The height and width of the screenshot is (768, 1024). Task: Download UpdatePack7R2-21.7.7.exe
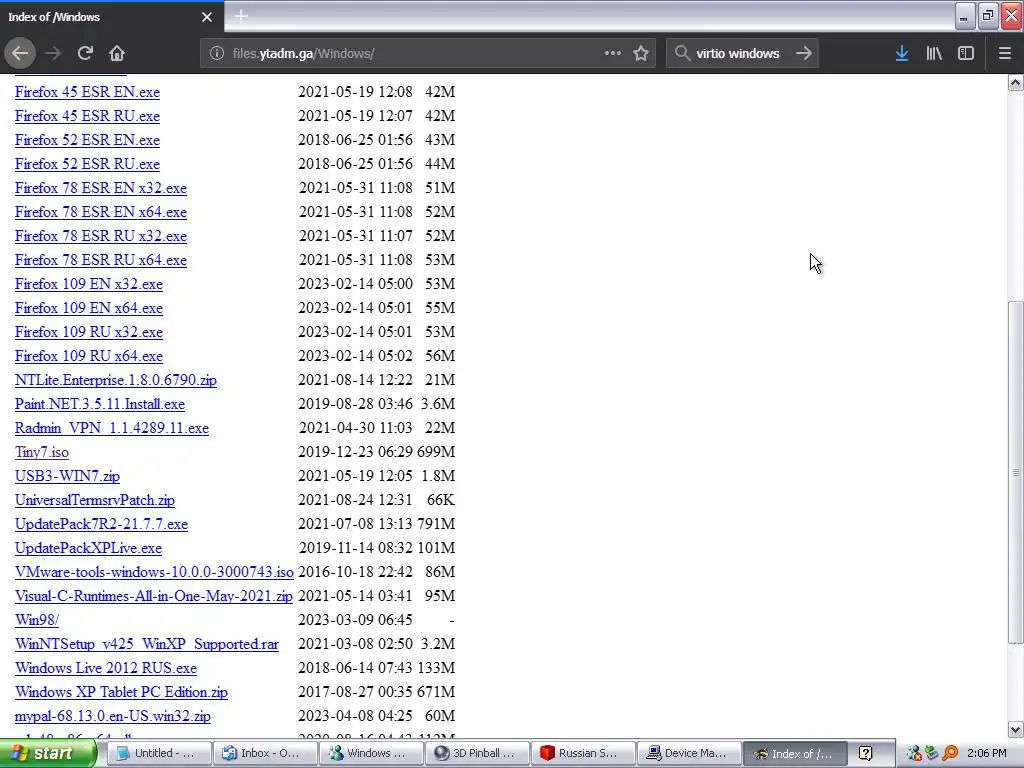[x=101, y=524]
